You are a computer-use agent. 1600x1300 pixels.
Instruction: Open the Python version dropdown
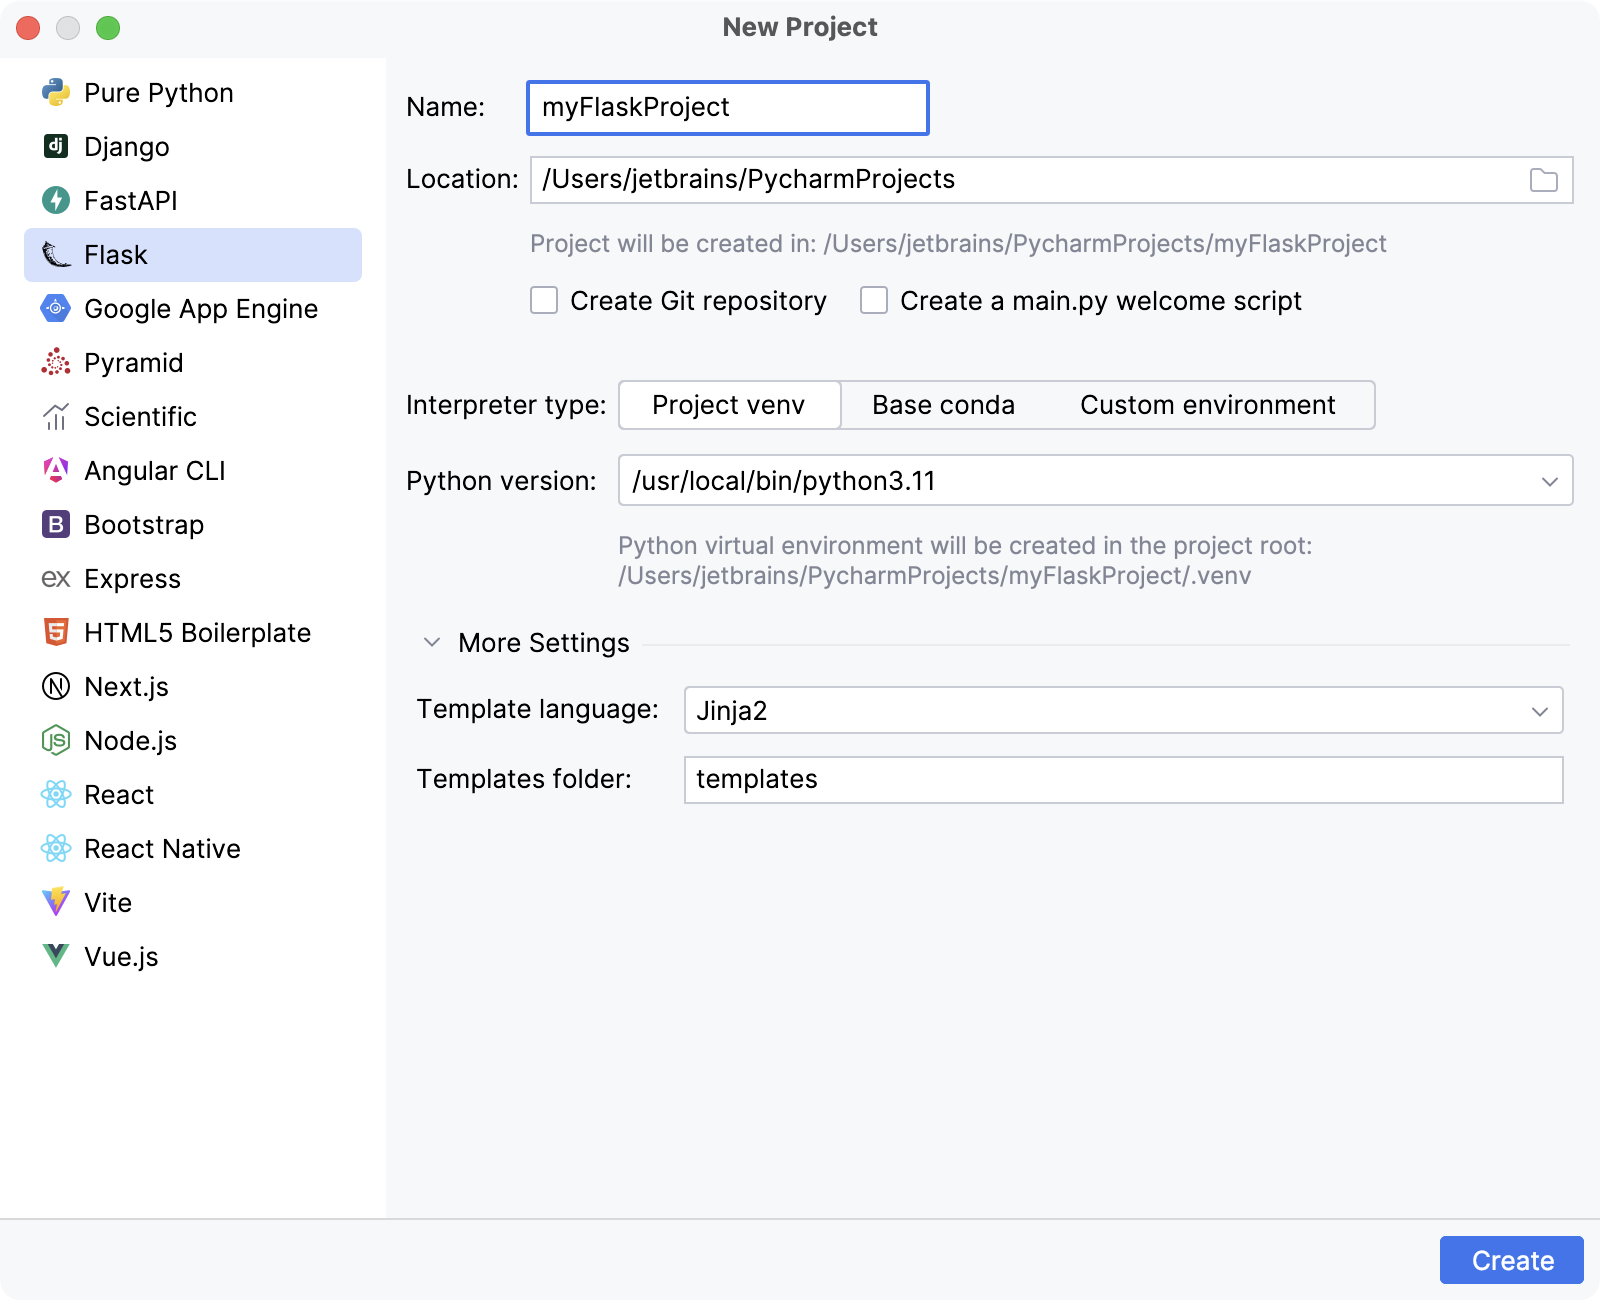[x=1549, y=481]
